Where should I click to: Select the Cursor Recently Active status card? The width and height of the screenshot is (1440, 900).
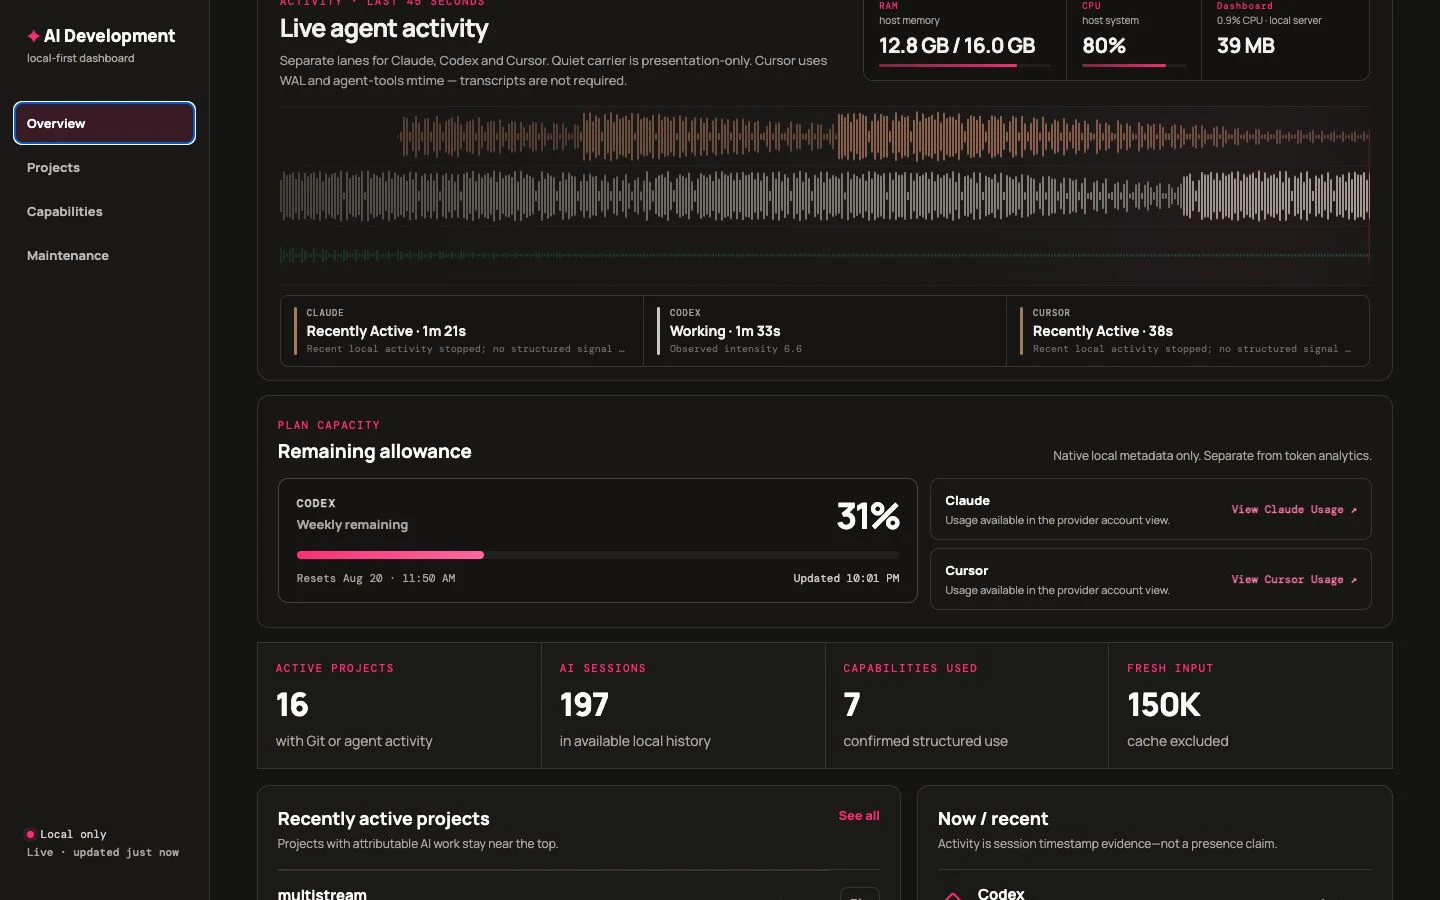coord(1188,331)
